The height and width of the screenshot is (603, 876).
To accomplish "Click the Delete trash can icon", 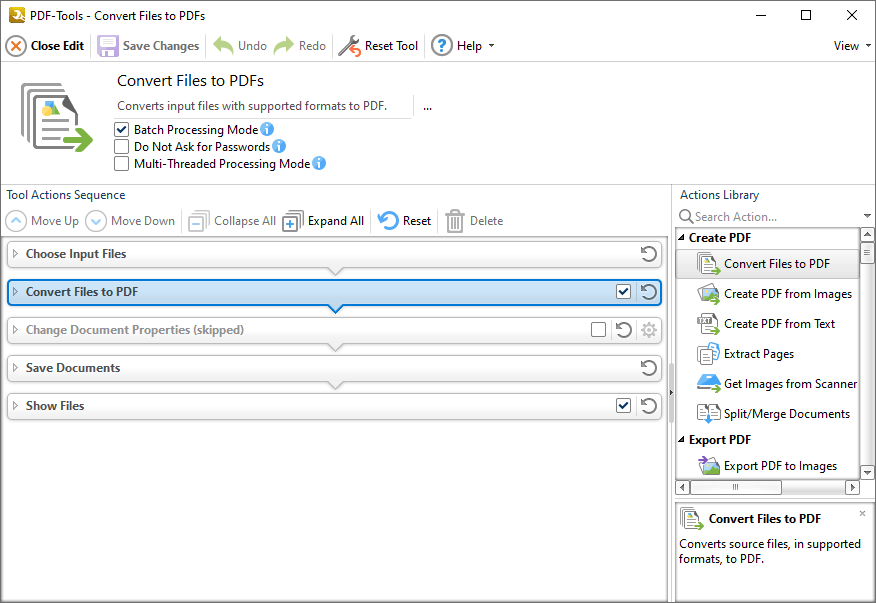I will coord(455,221).
